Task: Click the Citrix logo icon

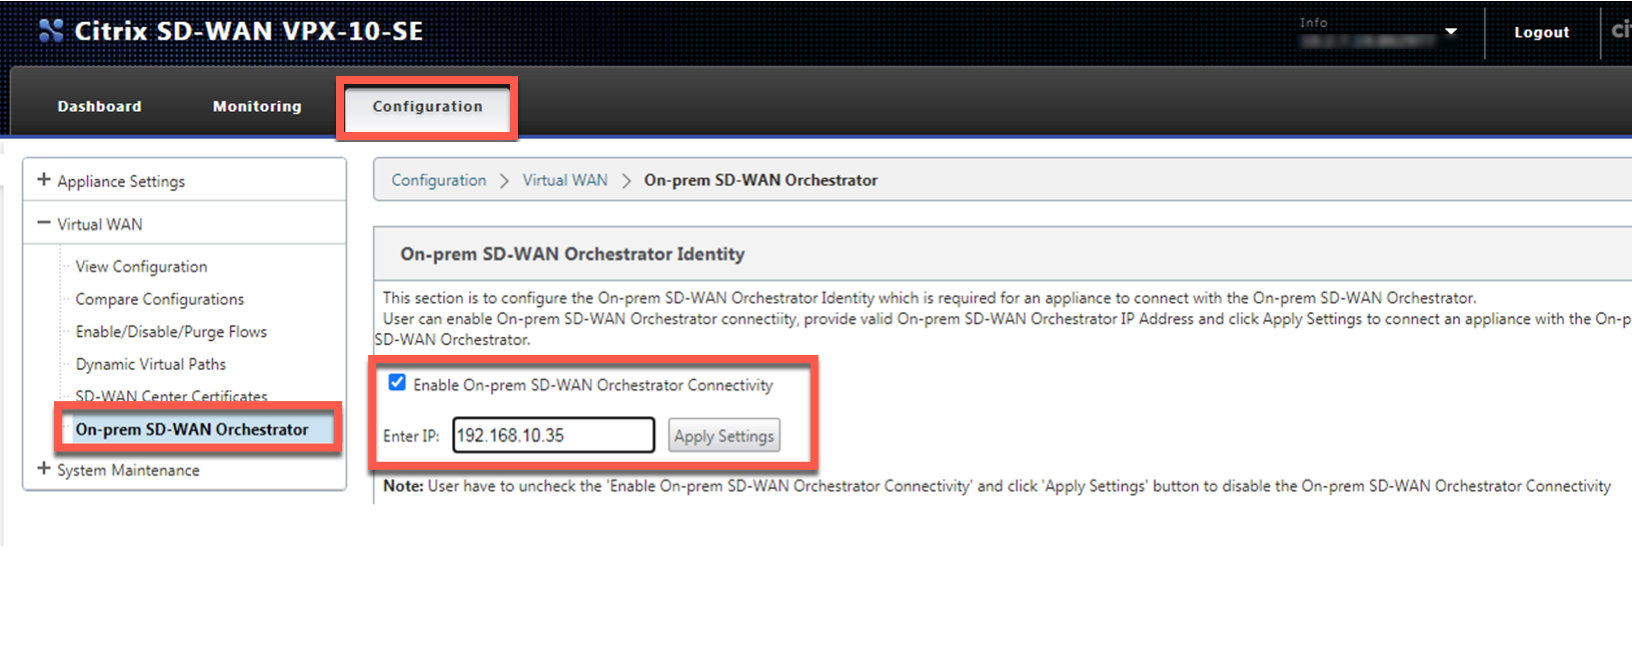Action: click(x=51, y=31)
